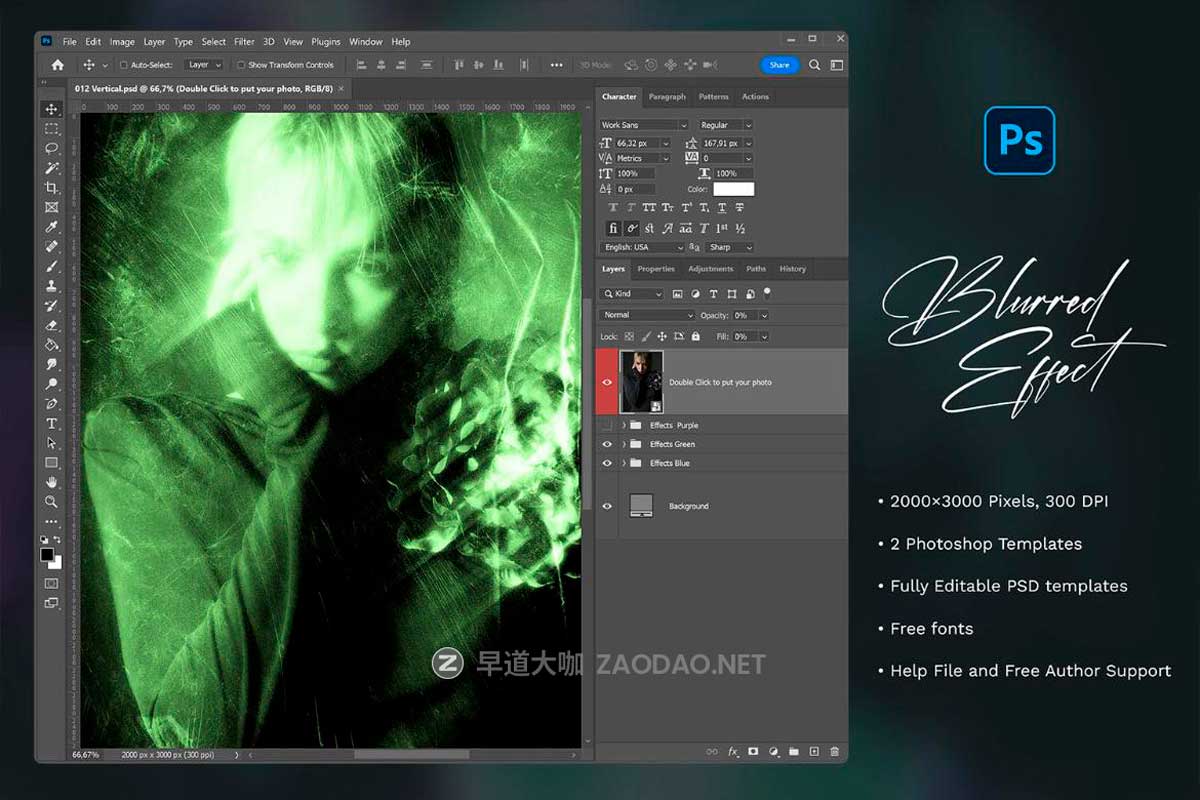
Task: Click the Share button
Action: [779, 64]
